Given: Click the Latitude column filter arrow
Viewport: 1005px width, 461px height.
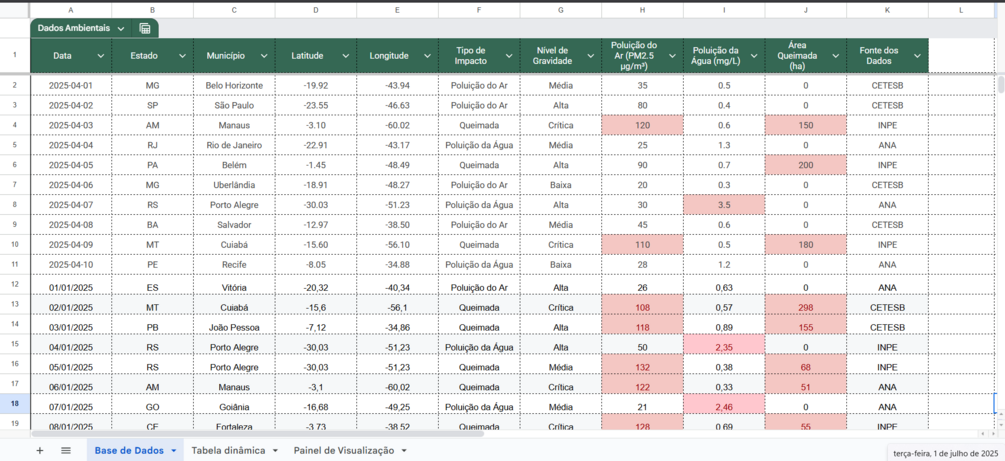Looking at the screenshot, I should 346,56.
